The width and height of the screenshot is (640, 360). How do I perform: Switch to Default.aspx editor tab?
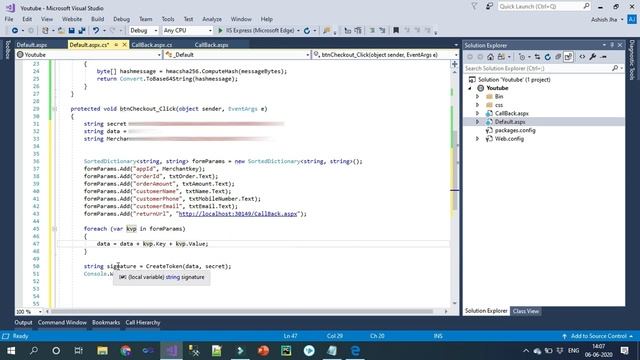(32, 45)
